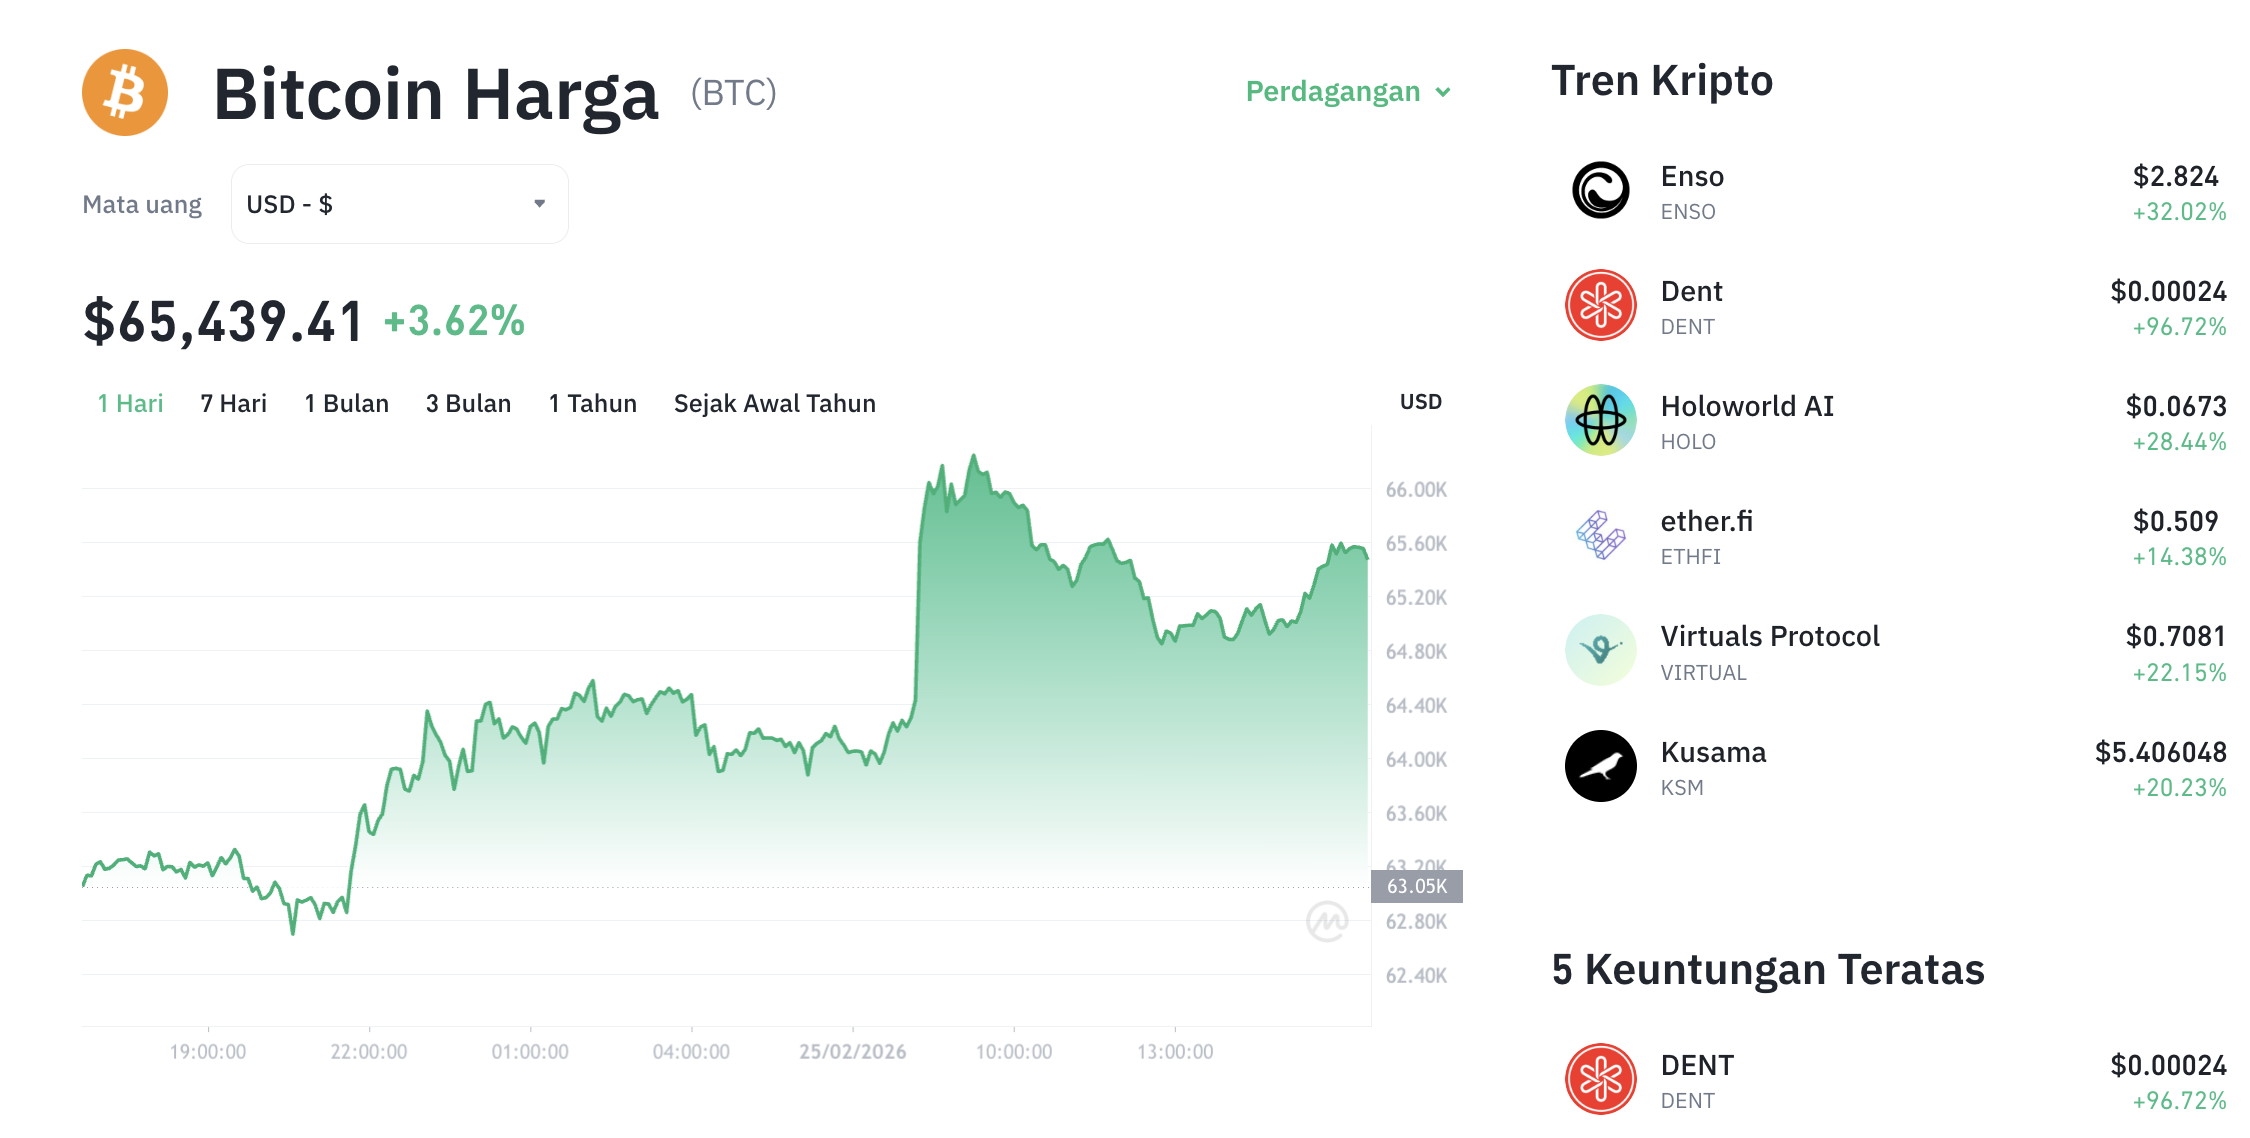Select the Enso coin icon
This screenshot has height=1138, width=2250.
coord(1600,191)
